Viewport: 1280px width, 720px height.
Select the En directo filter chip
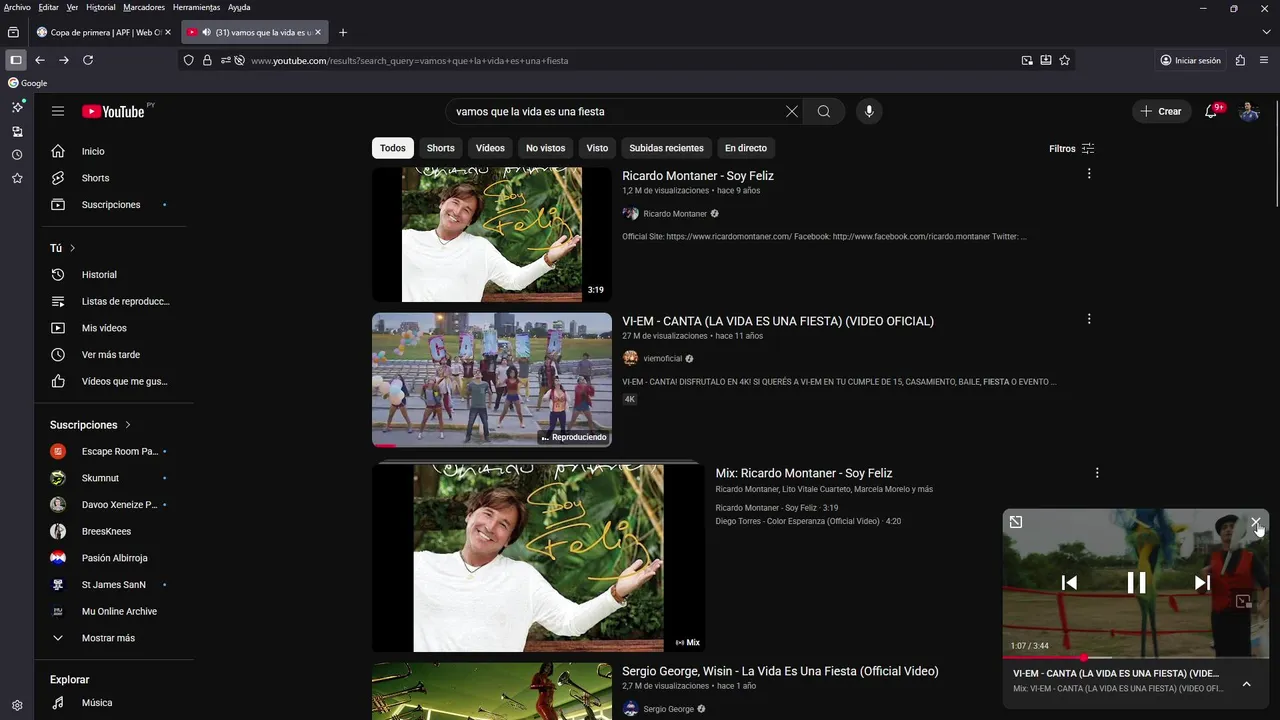click(x=746, y=148)
